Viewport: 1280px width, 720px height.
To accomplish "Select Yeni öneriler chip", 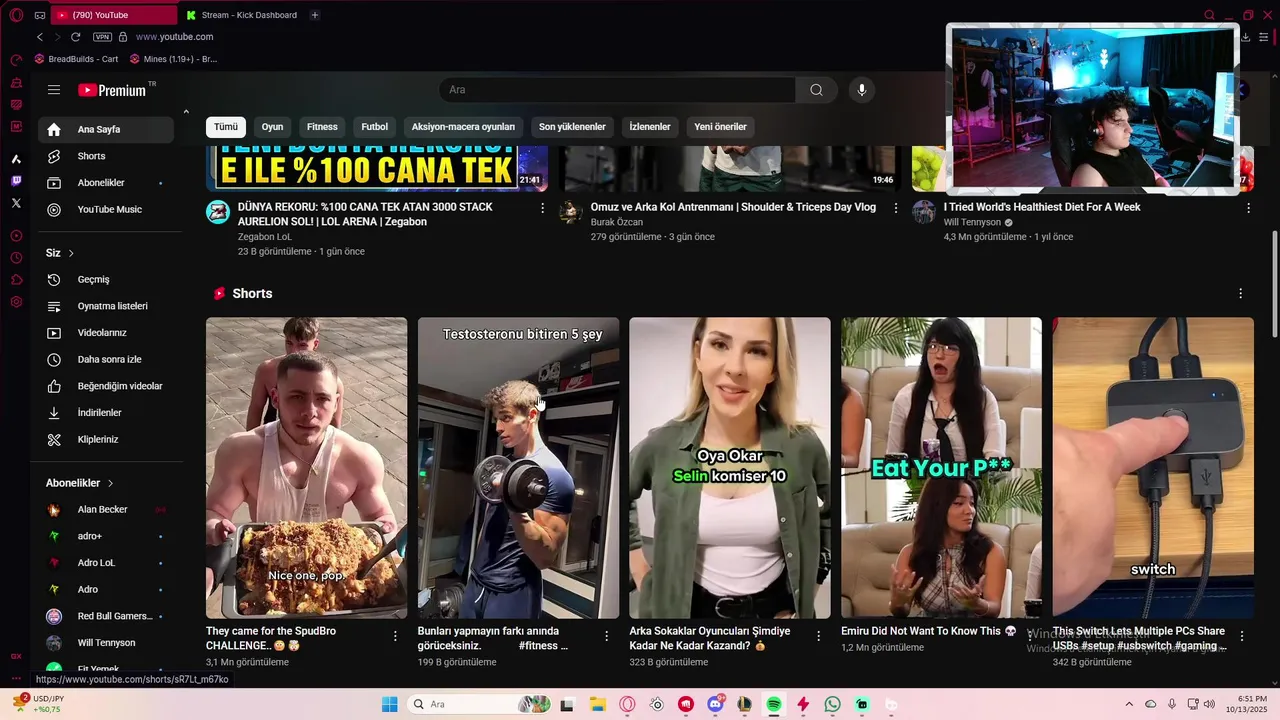I will pos(721,127).
